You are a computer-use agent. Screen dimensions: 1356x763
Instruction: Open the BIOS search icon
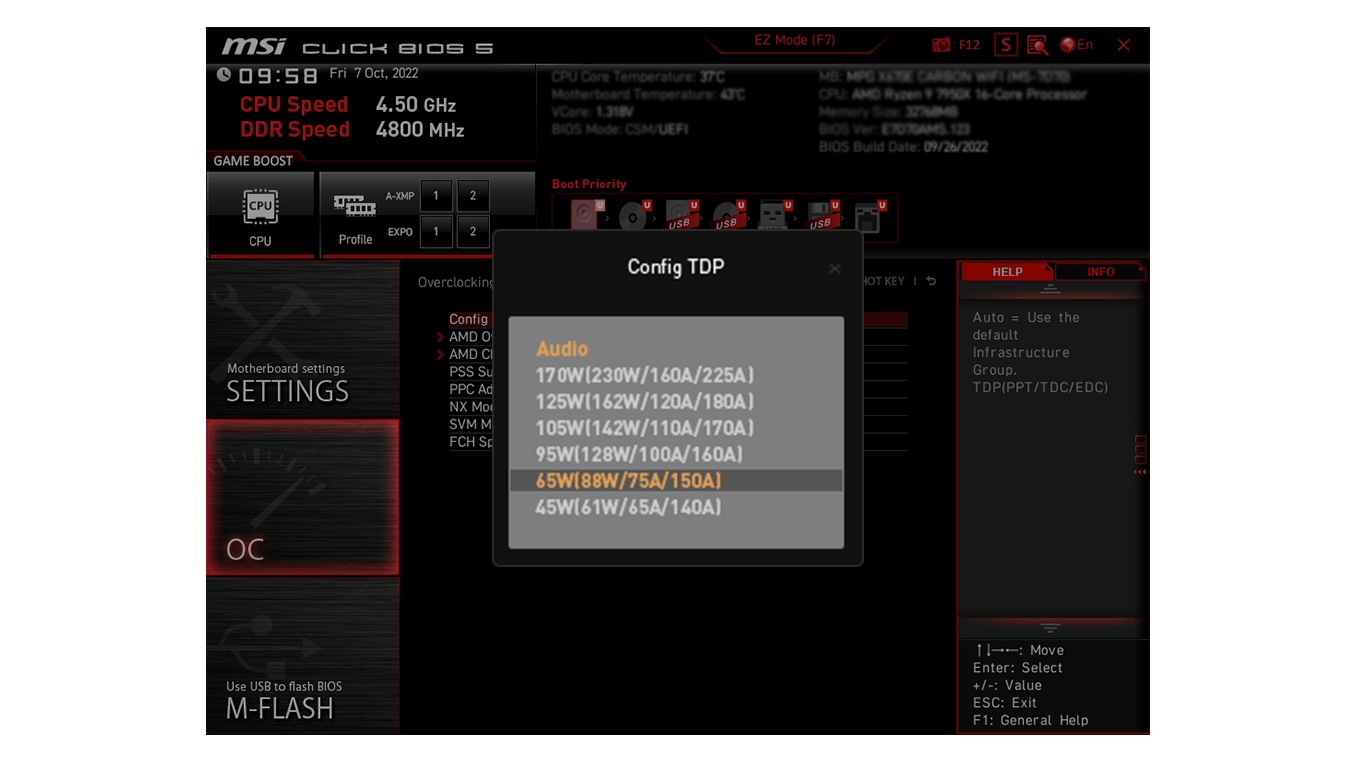click(1037, 45)
